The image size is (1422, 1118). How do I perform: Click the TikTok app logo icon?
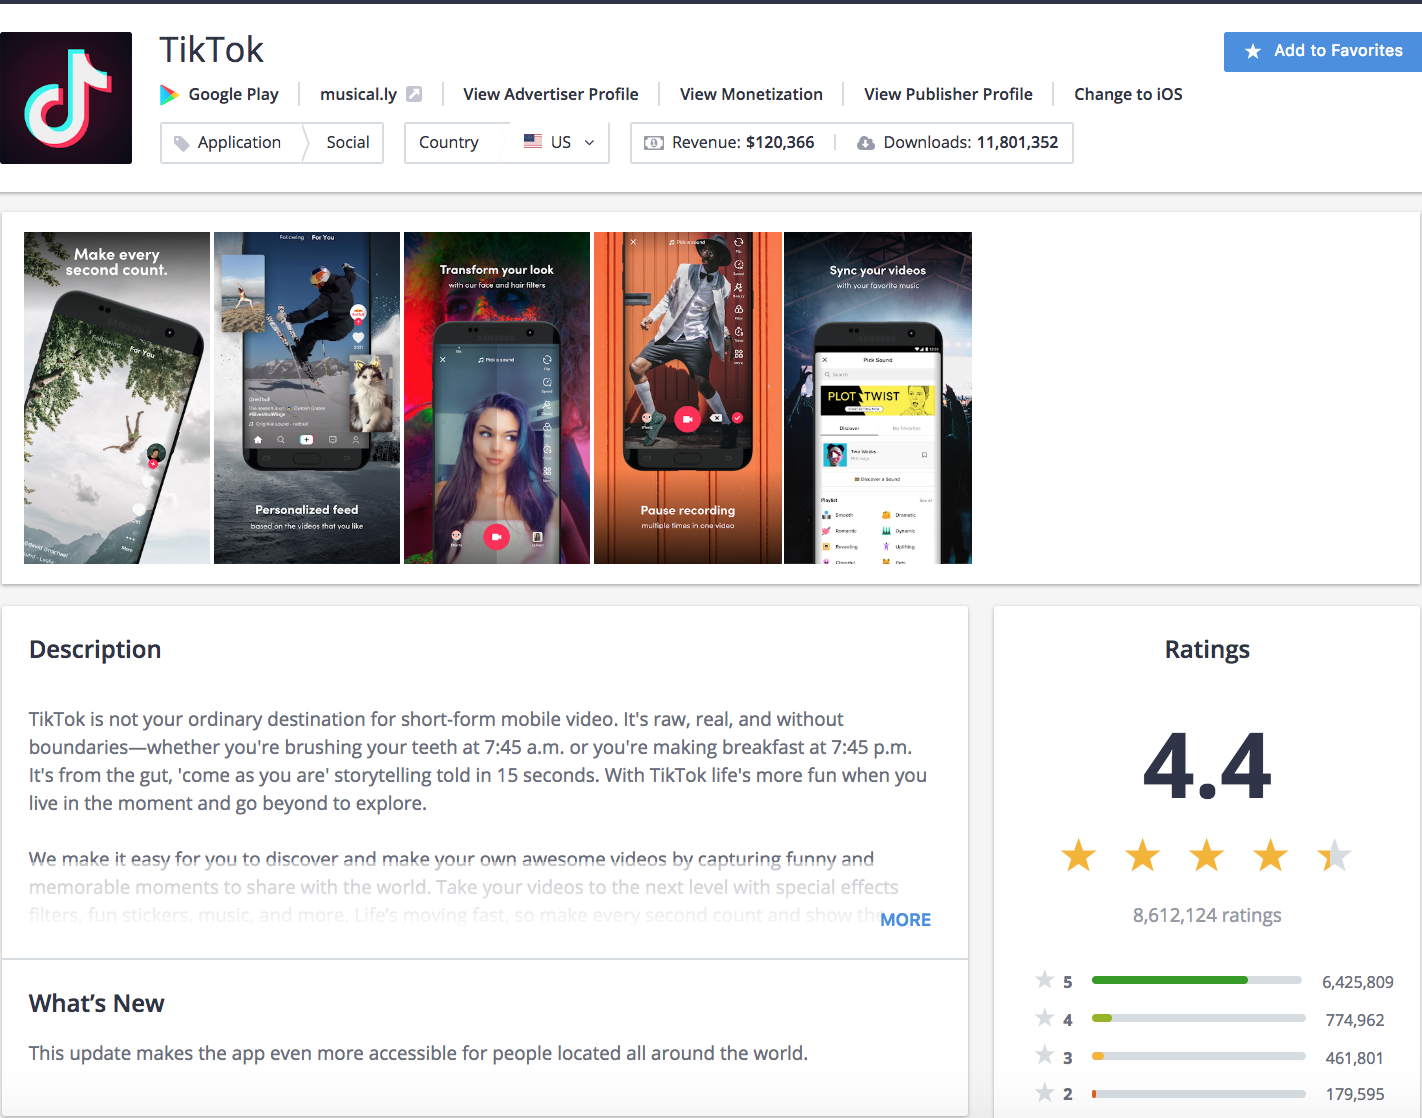pyautogui.click(x=66, y=98)
